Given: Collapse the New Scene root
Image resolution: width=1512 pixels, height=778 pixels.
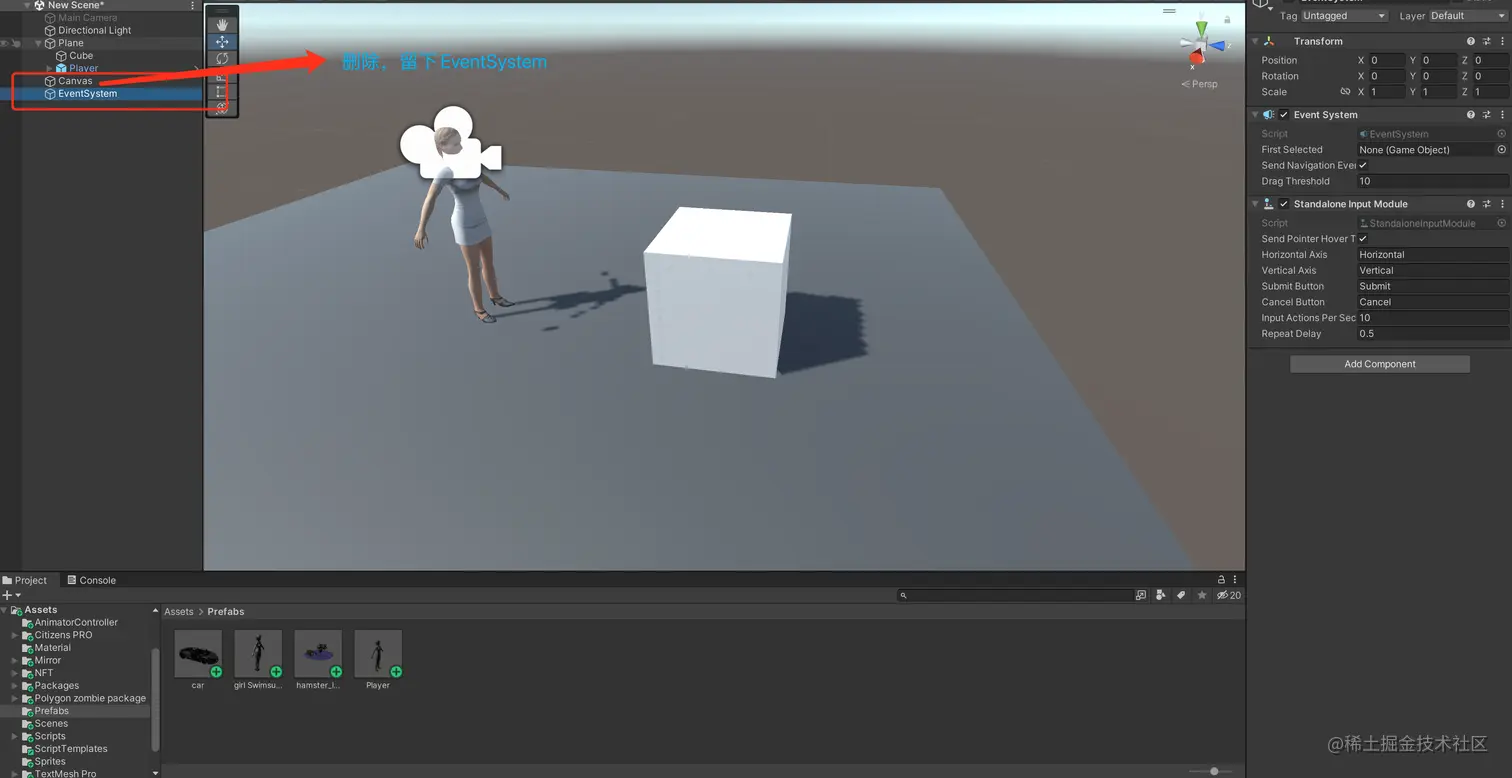Looking at the screenshot, I should click(27, 5).
